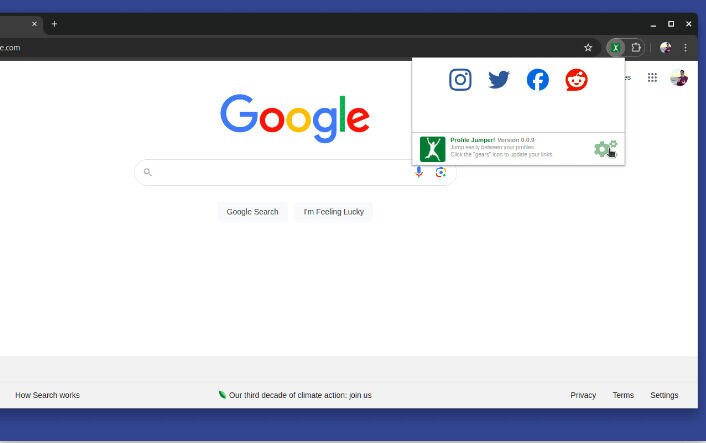Bookmark this page with the star icon
706x443 pixels.
click(588, 47)
